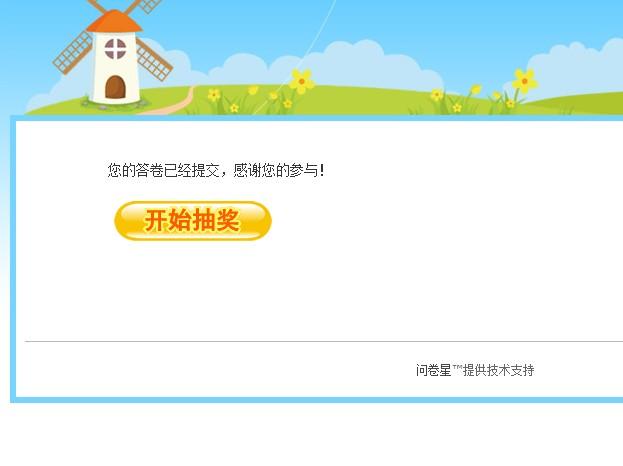This screenshot has height=466, width=623.
Task: Open the 问卷星 footer link
Action: [x=433, y=370]
